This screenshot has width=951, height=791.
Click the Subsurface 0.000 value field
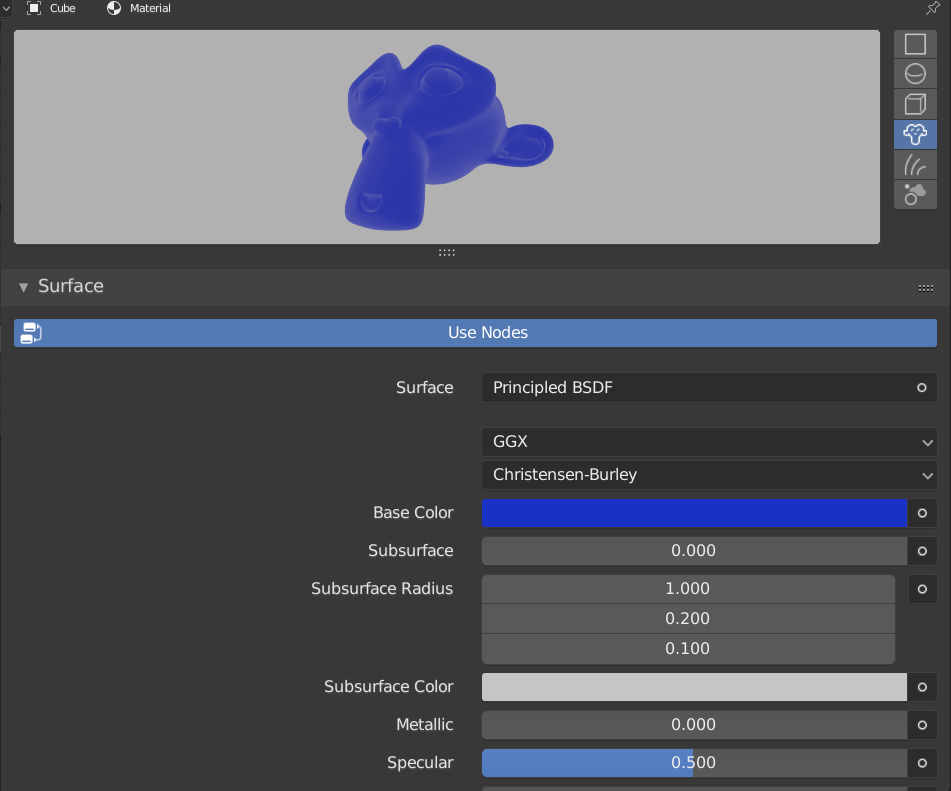tap(694, 551)
